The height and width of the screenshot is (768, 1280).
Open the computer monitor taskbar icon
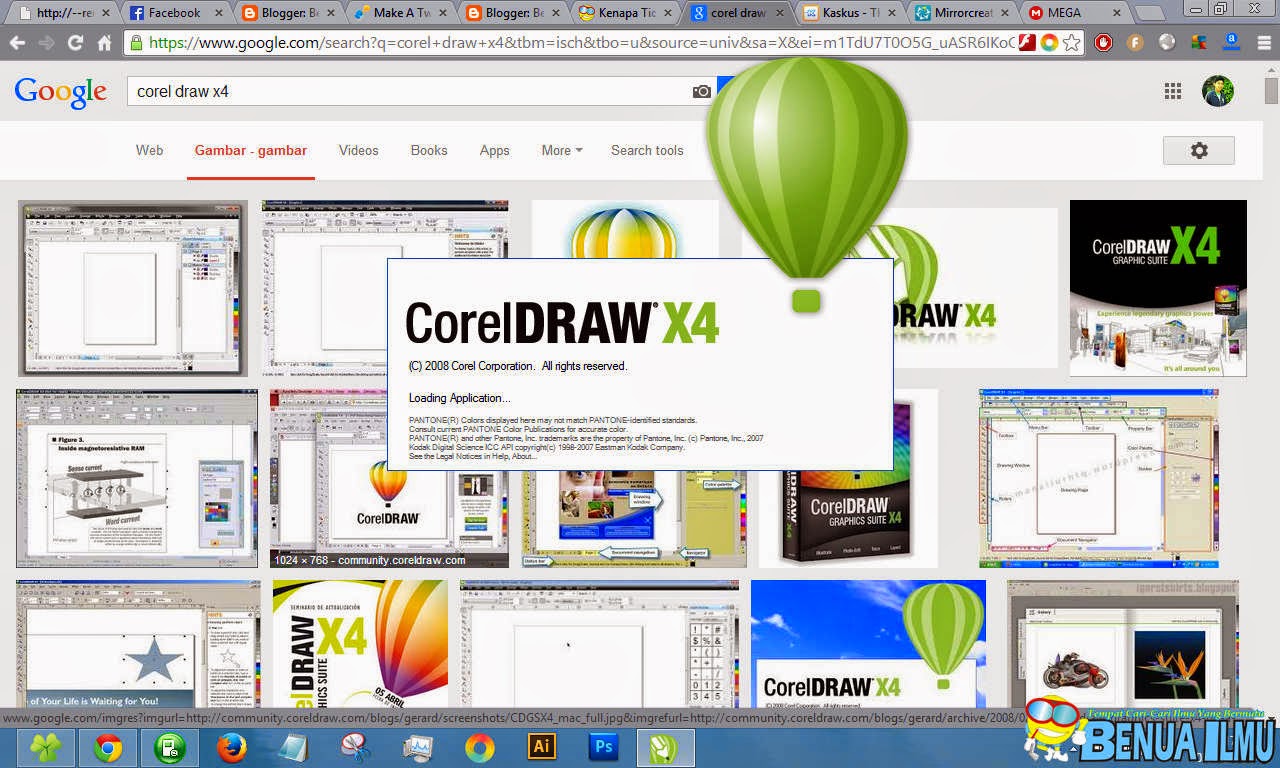coord(418,748)
